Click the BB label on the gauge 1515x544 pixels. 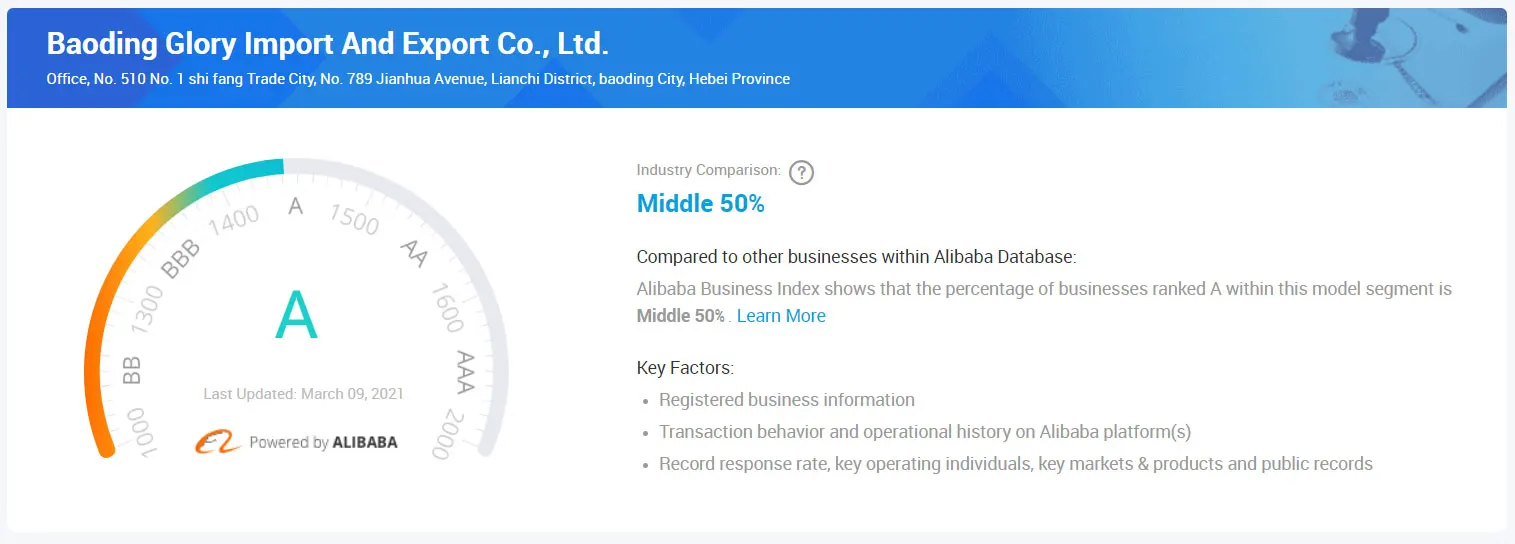tap(131, 370)
